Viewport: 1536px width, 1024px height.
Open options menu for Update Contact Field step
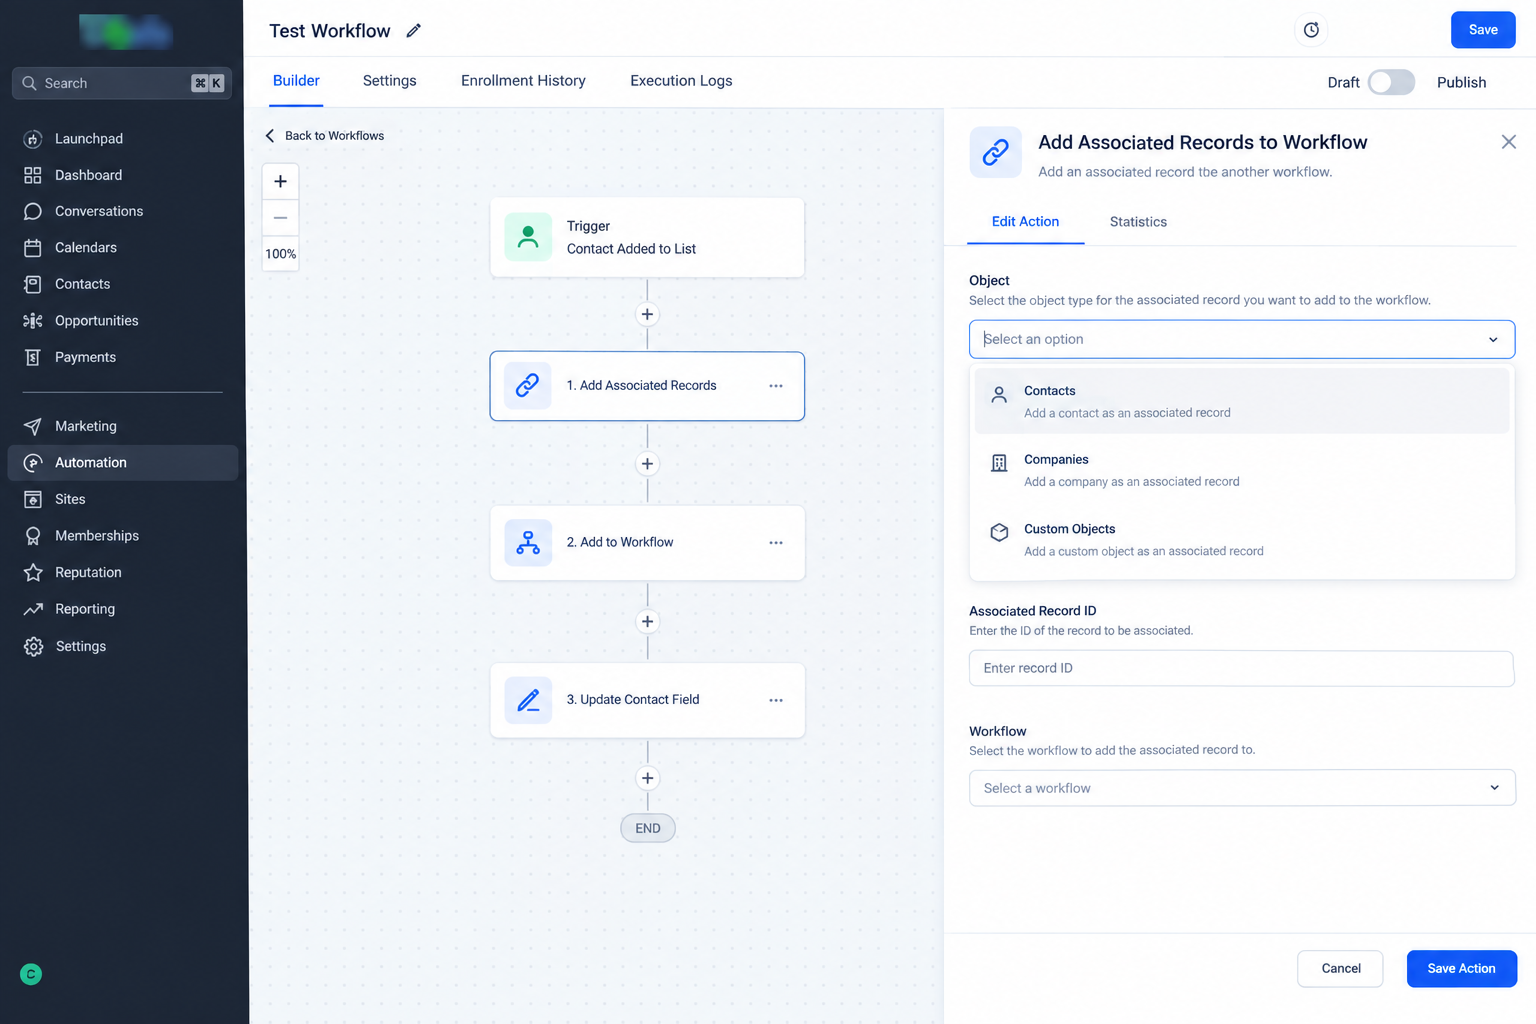coord(776,700)
